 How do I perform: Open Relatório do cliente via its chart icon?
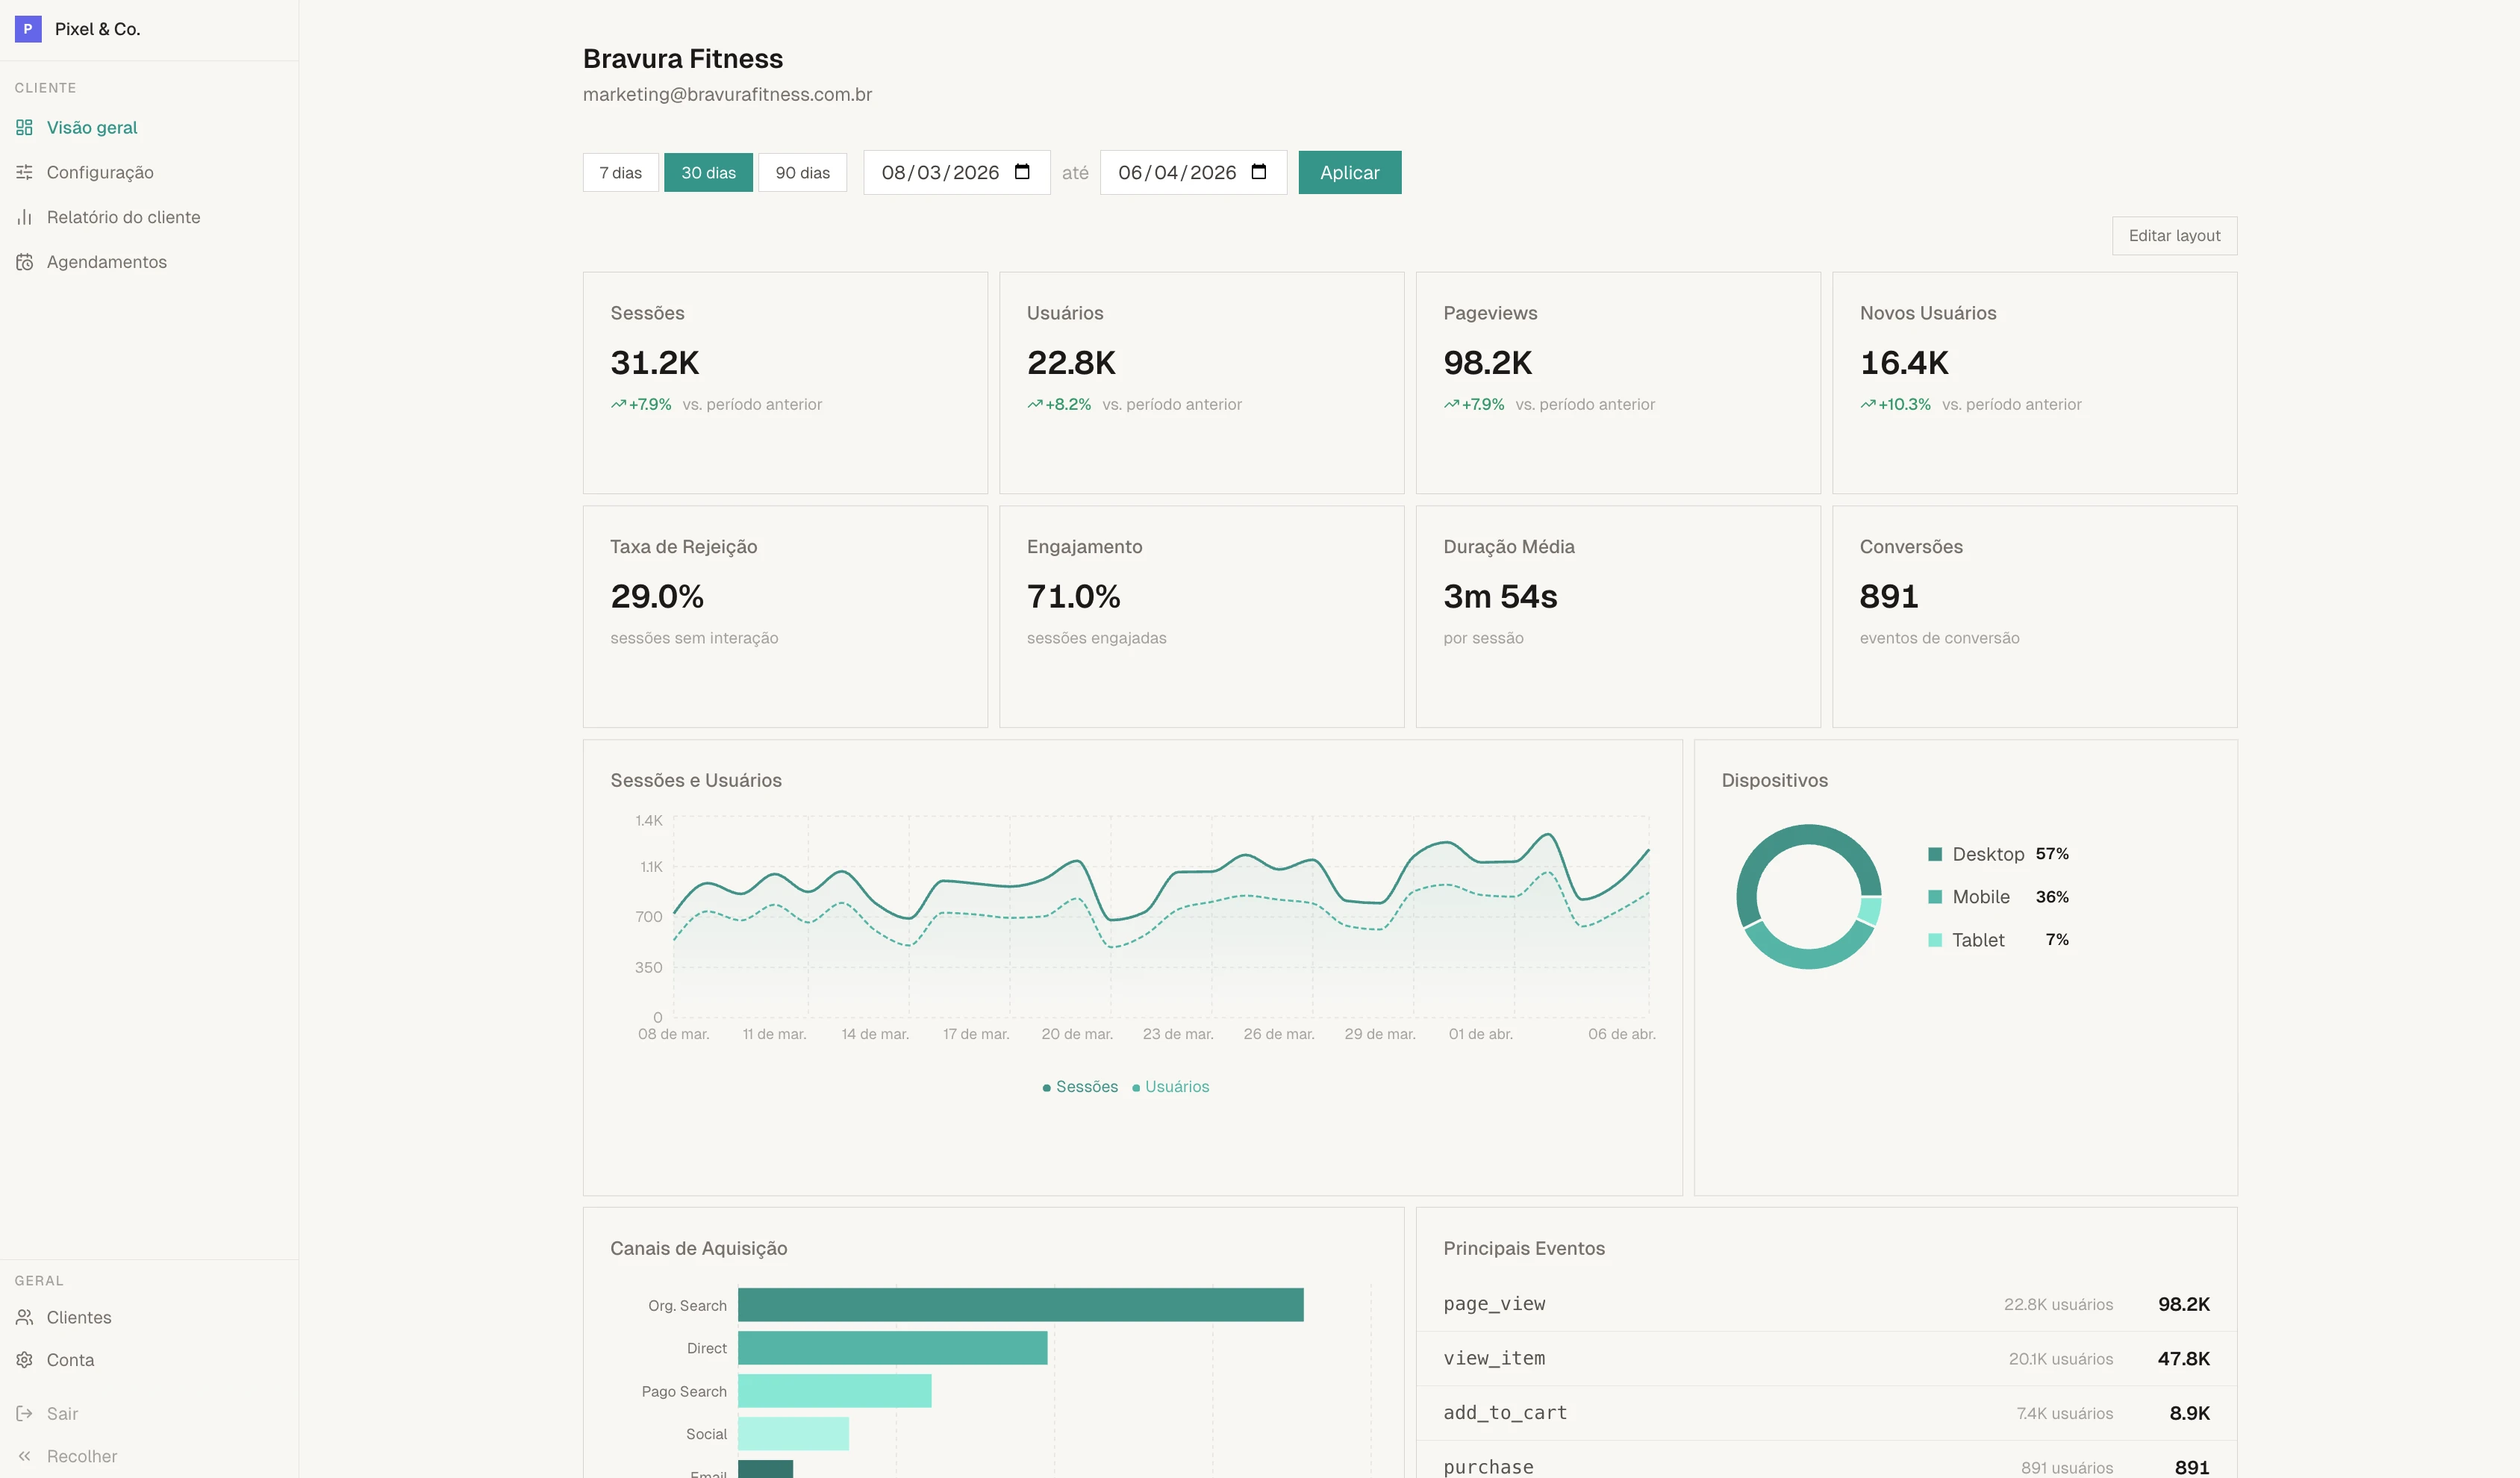pyautogui.click(x=25, y=217)
